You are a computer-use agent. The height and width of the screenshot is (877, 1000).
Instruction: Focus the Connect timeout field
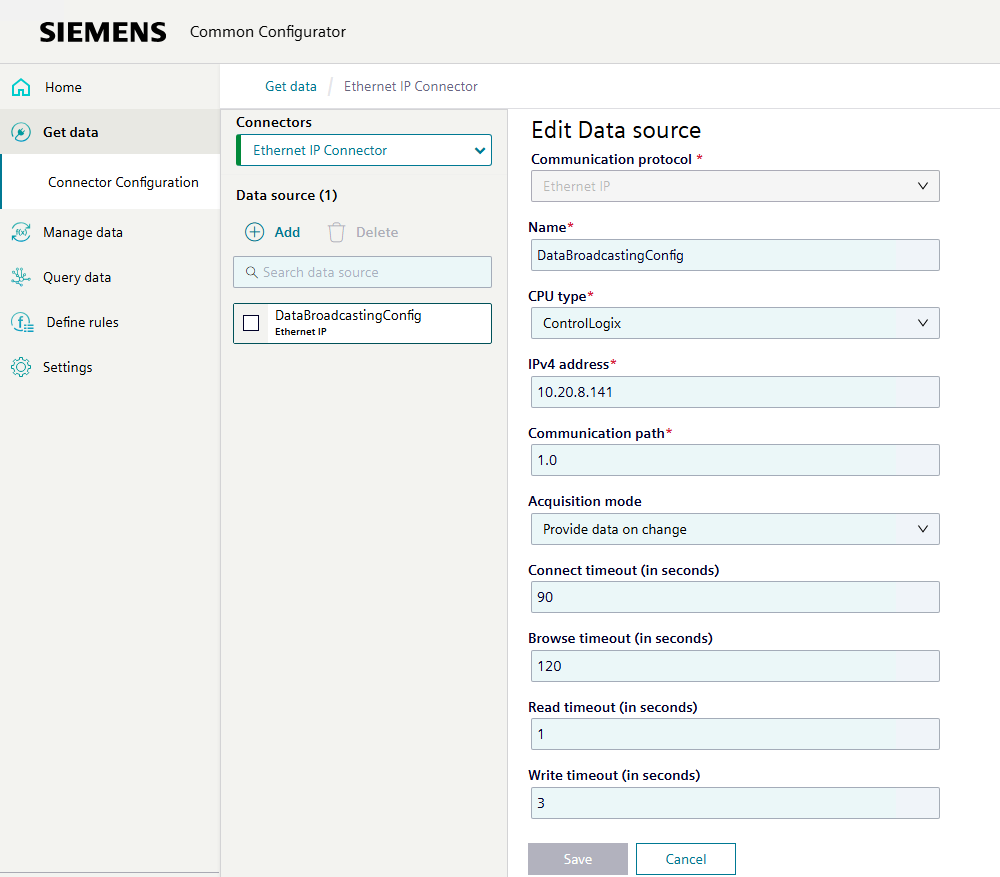(x=735, y=597)
